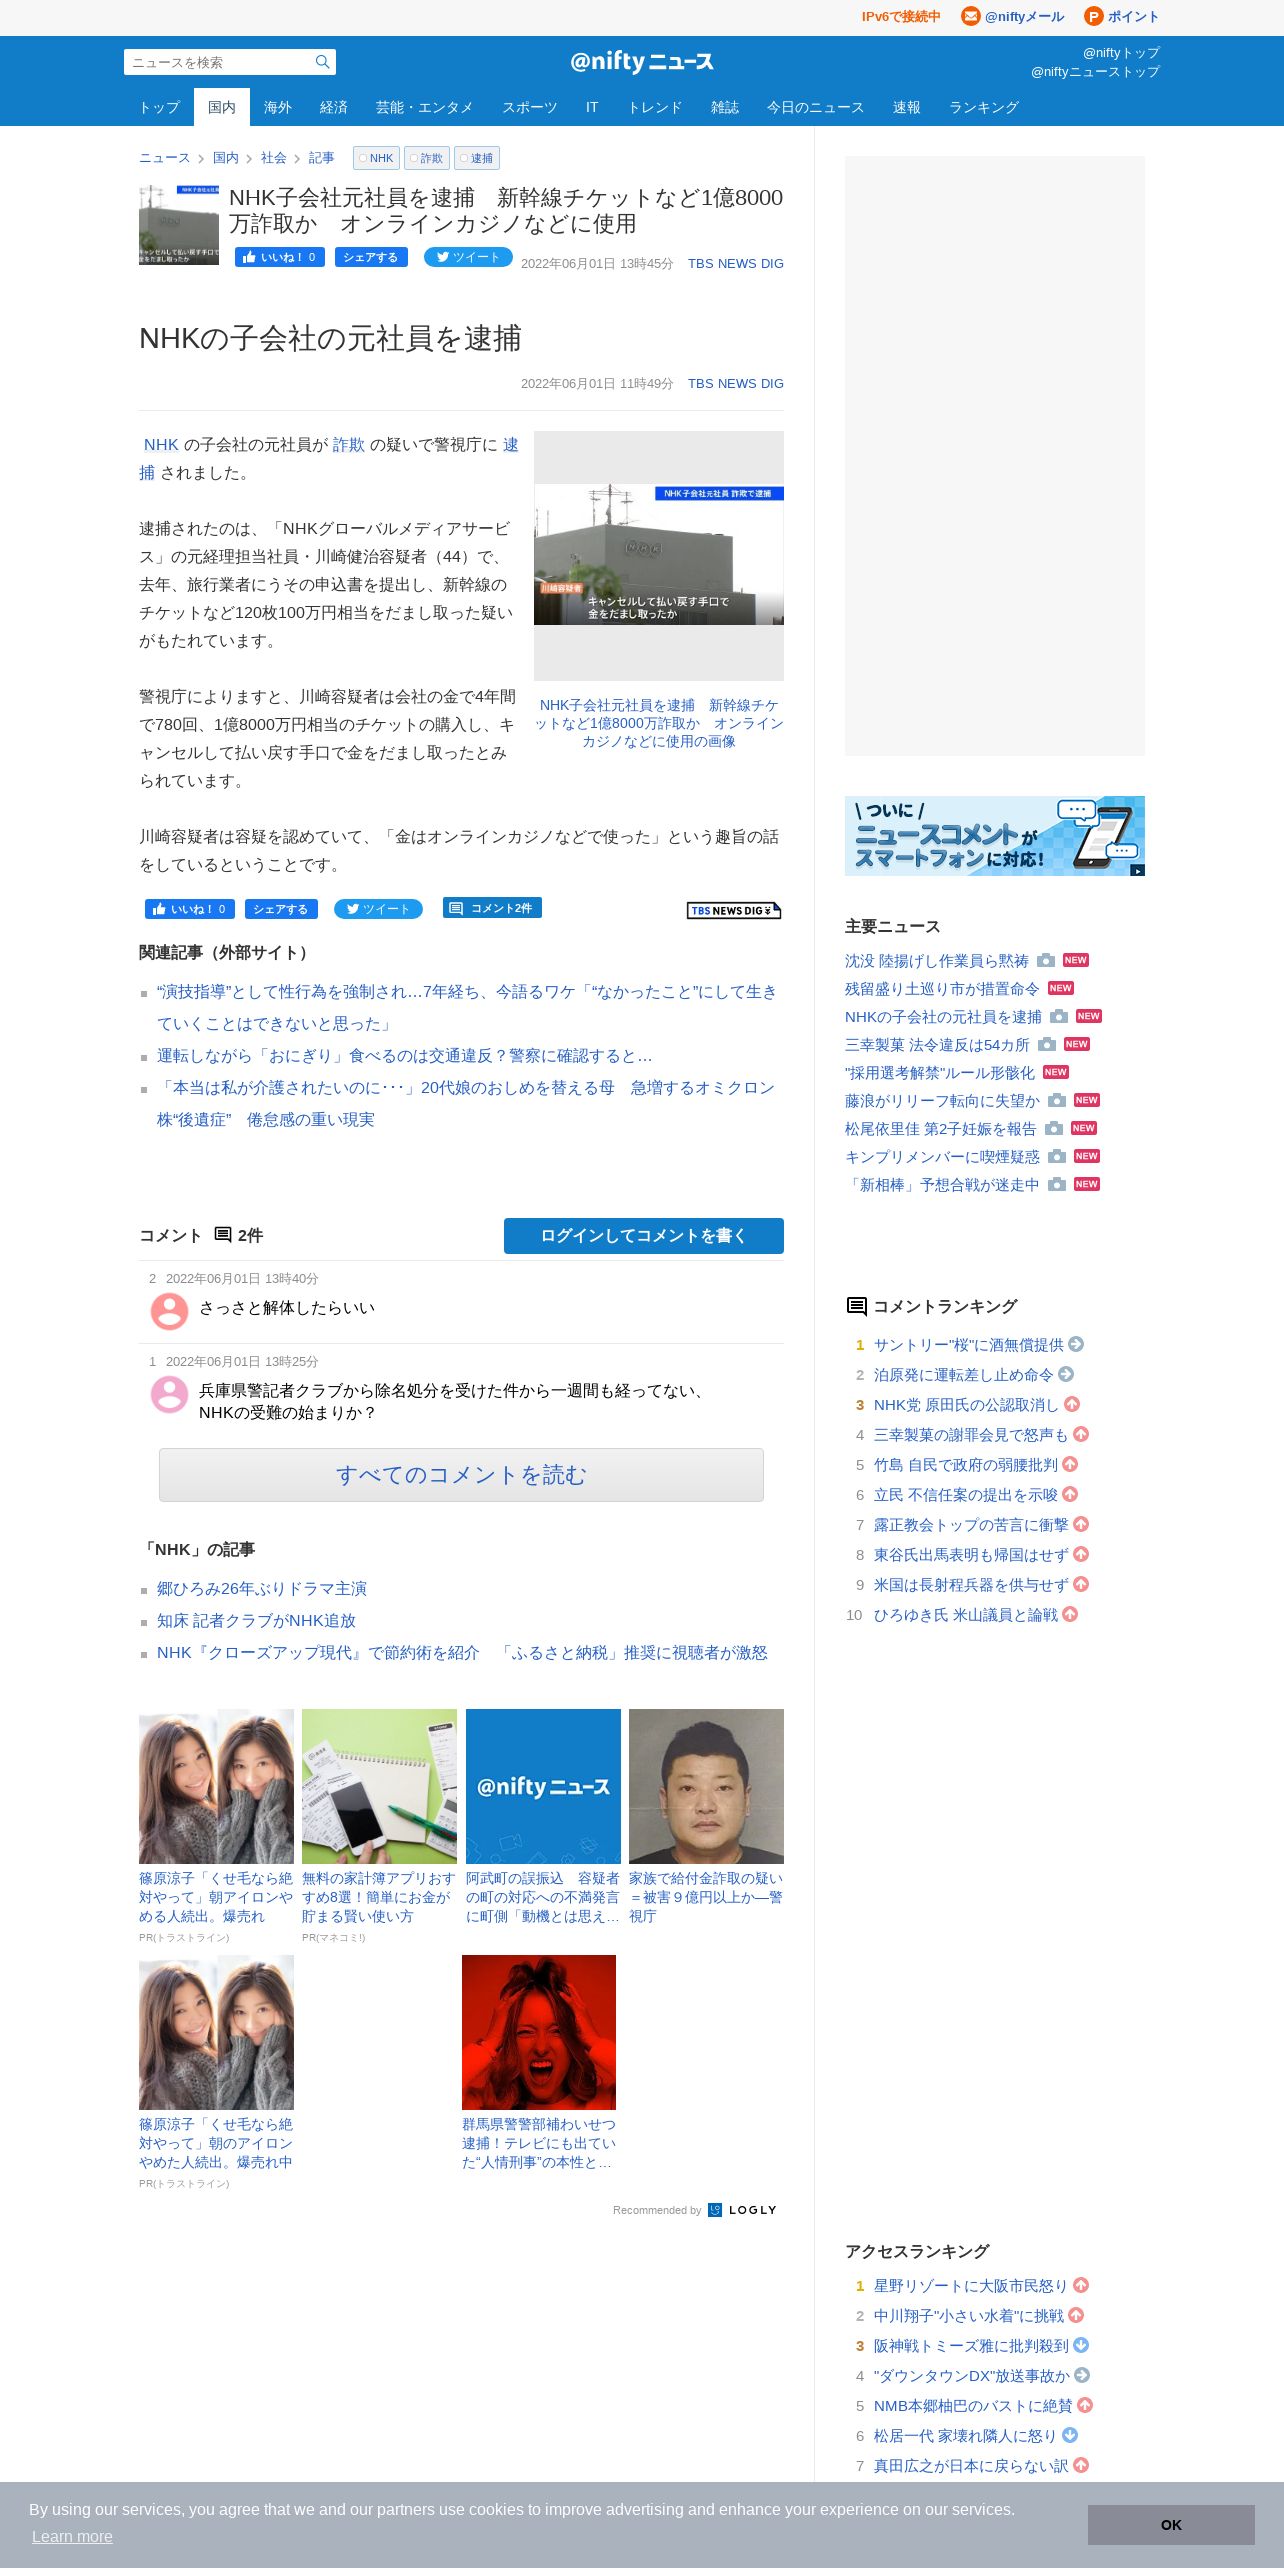Open the トップ navigation tab
The height and width of the screenshot is (2568, 1284).
[x=160, y=107]
